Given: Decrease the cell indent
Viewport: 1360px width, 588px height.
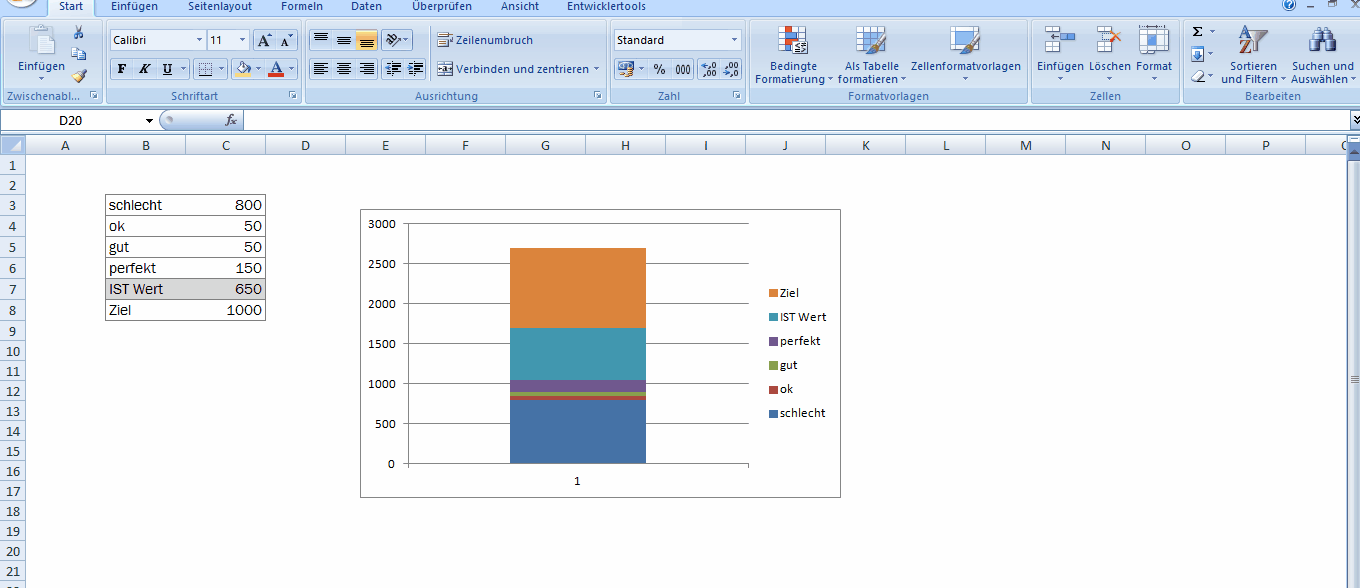Looking at the screenshot, I should coord(393,69).
